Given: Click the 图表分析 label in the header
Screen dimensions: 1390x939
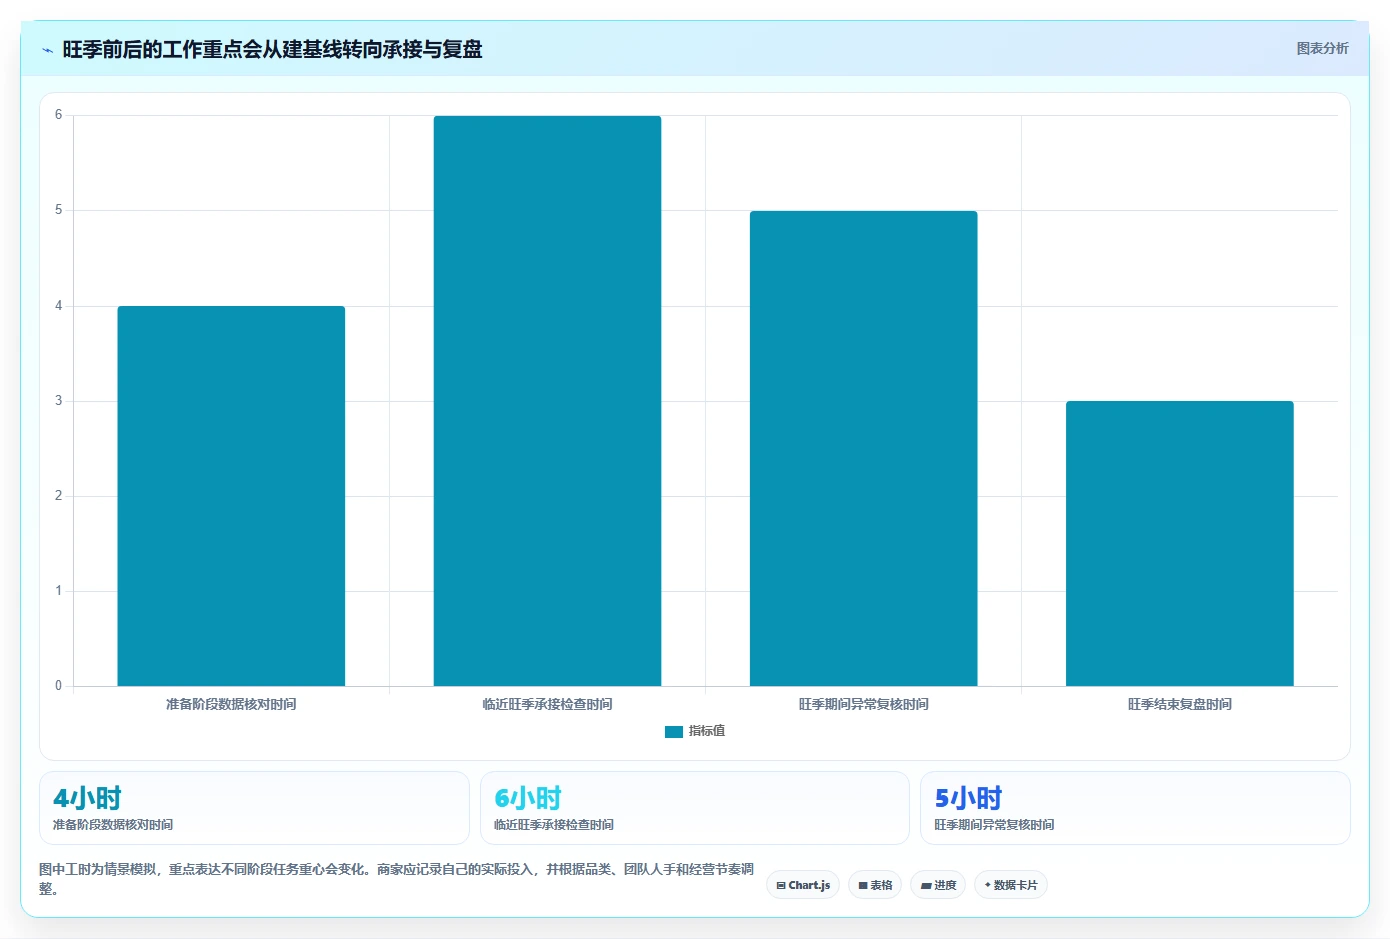Looking at the screenshot, I should (1322, 48).
